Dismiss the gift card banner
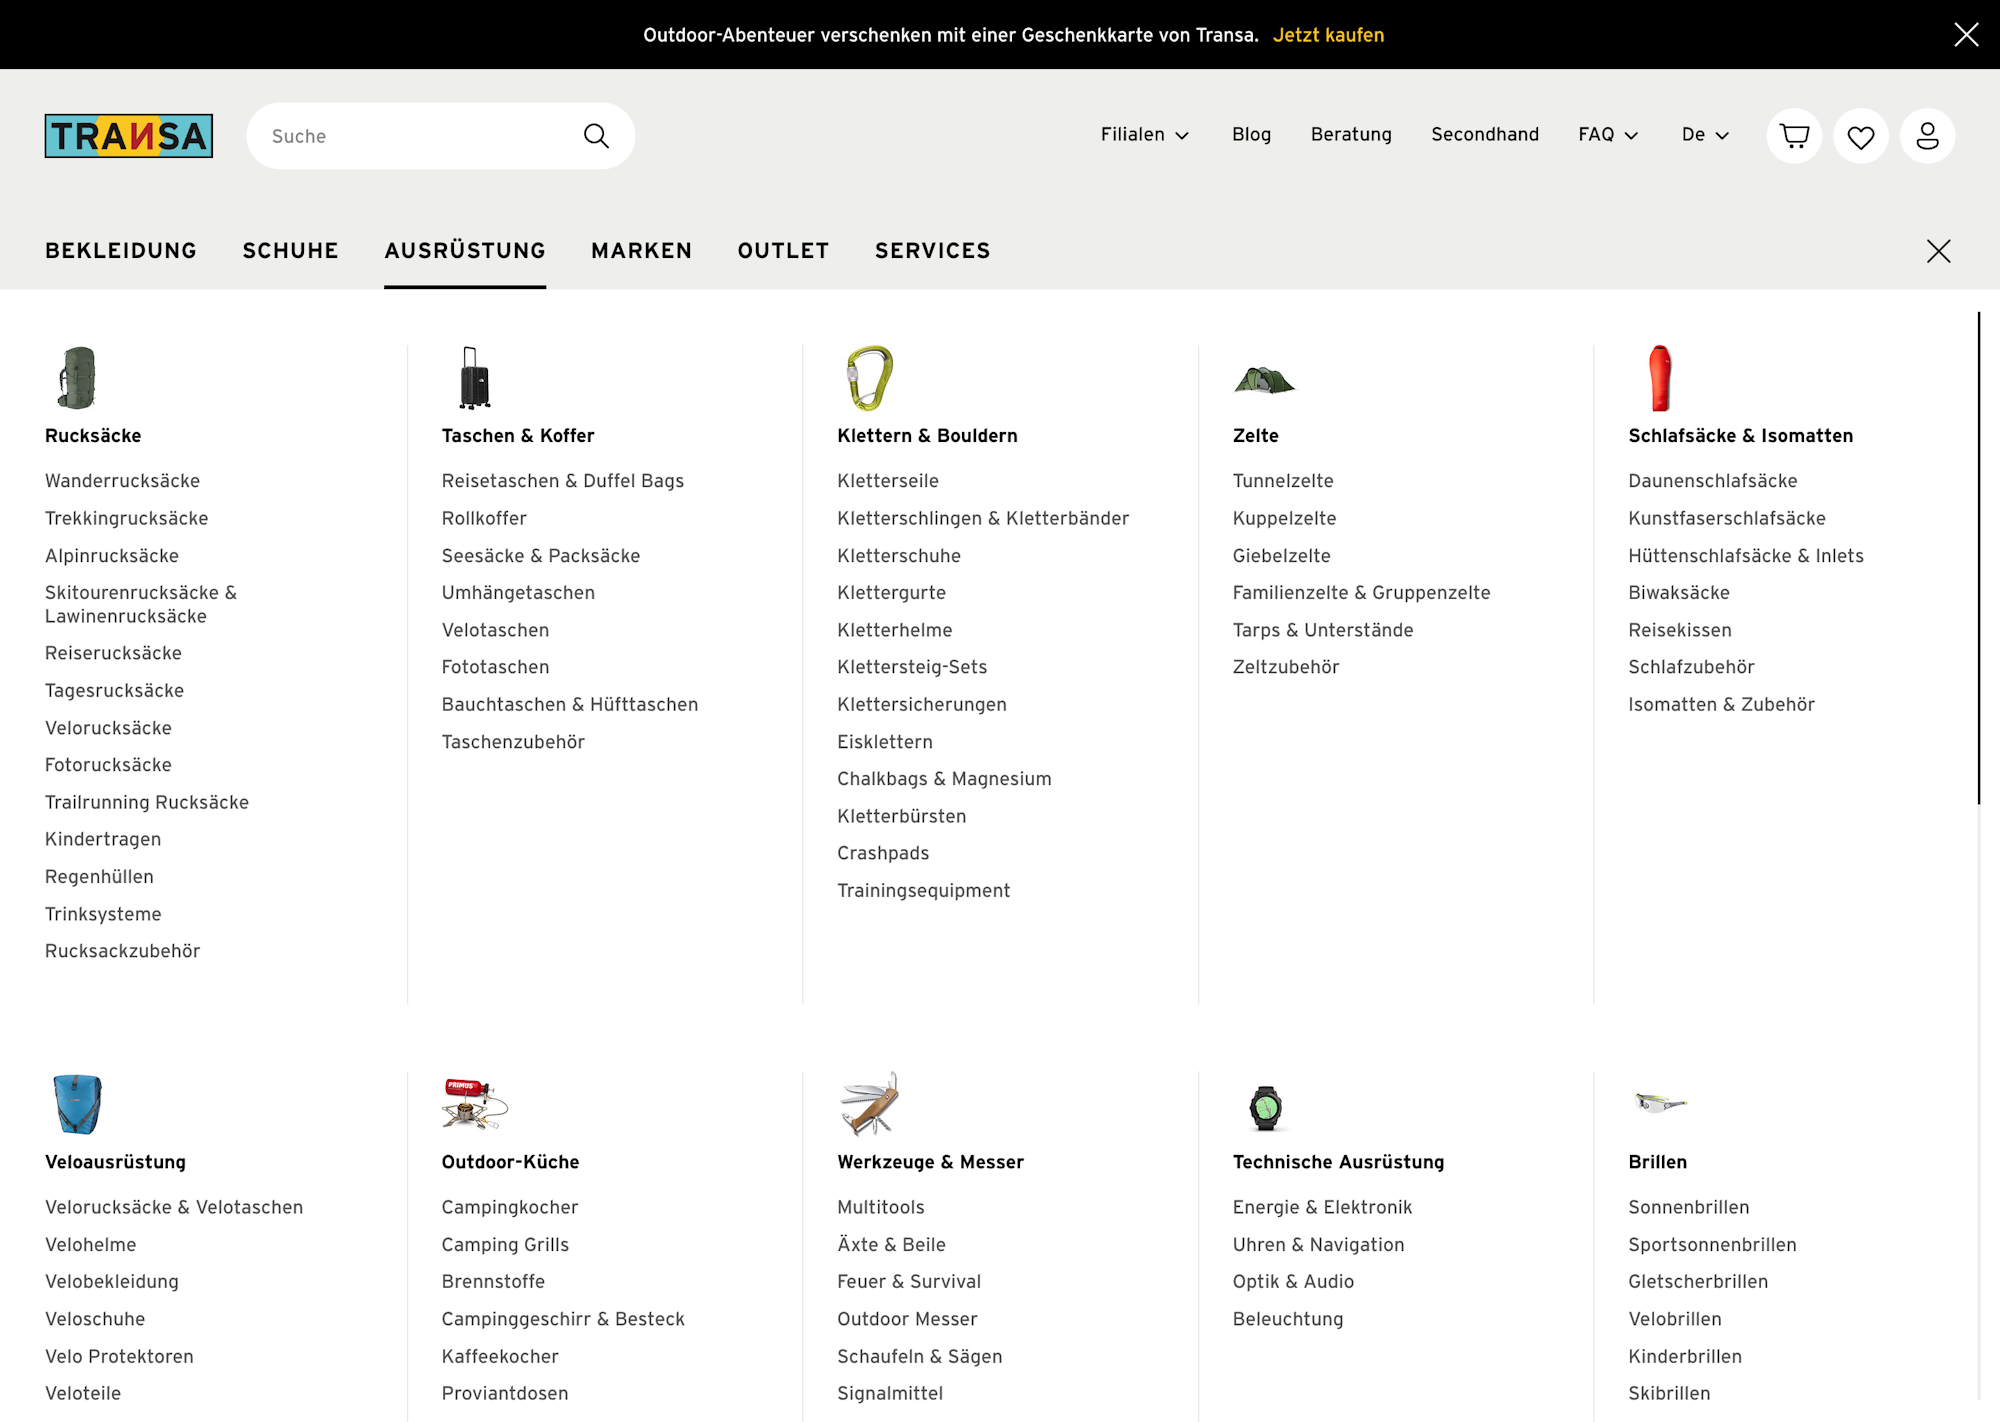The image size is (2000, 1422). click(1966, 35)
